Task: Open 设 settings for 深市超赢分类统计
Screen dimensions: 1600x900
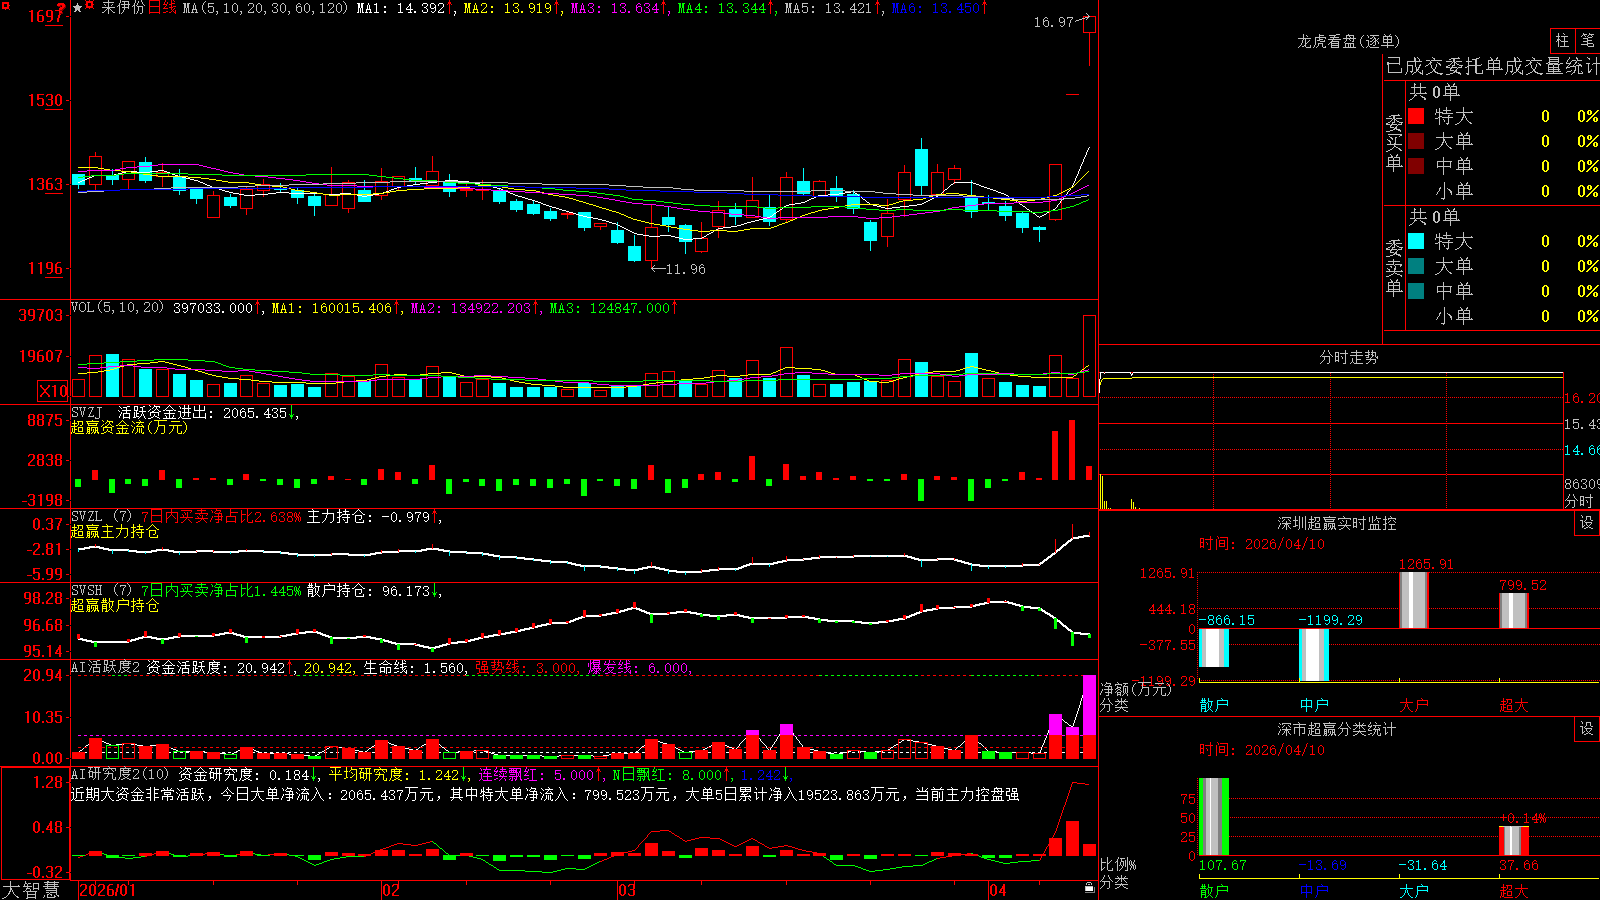Action: point(1587,729)
